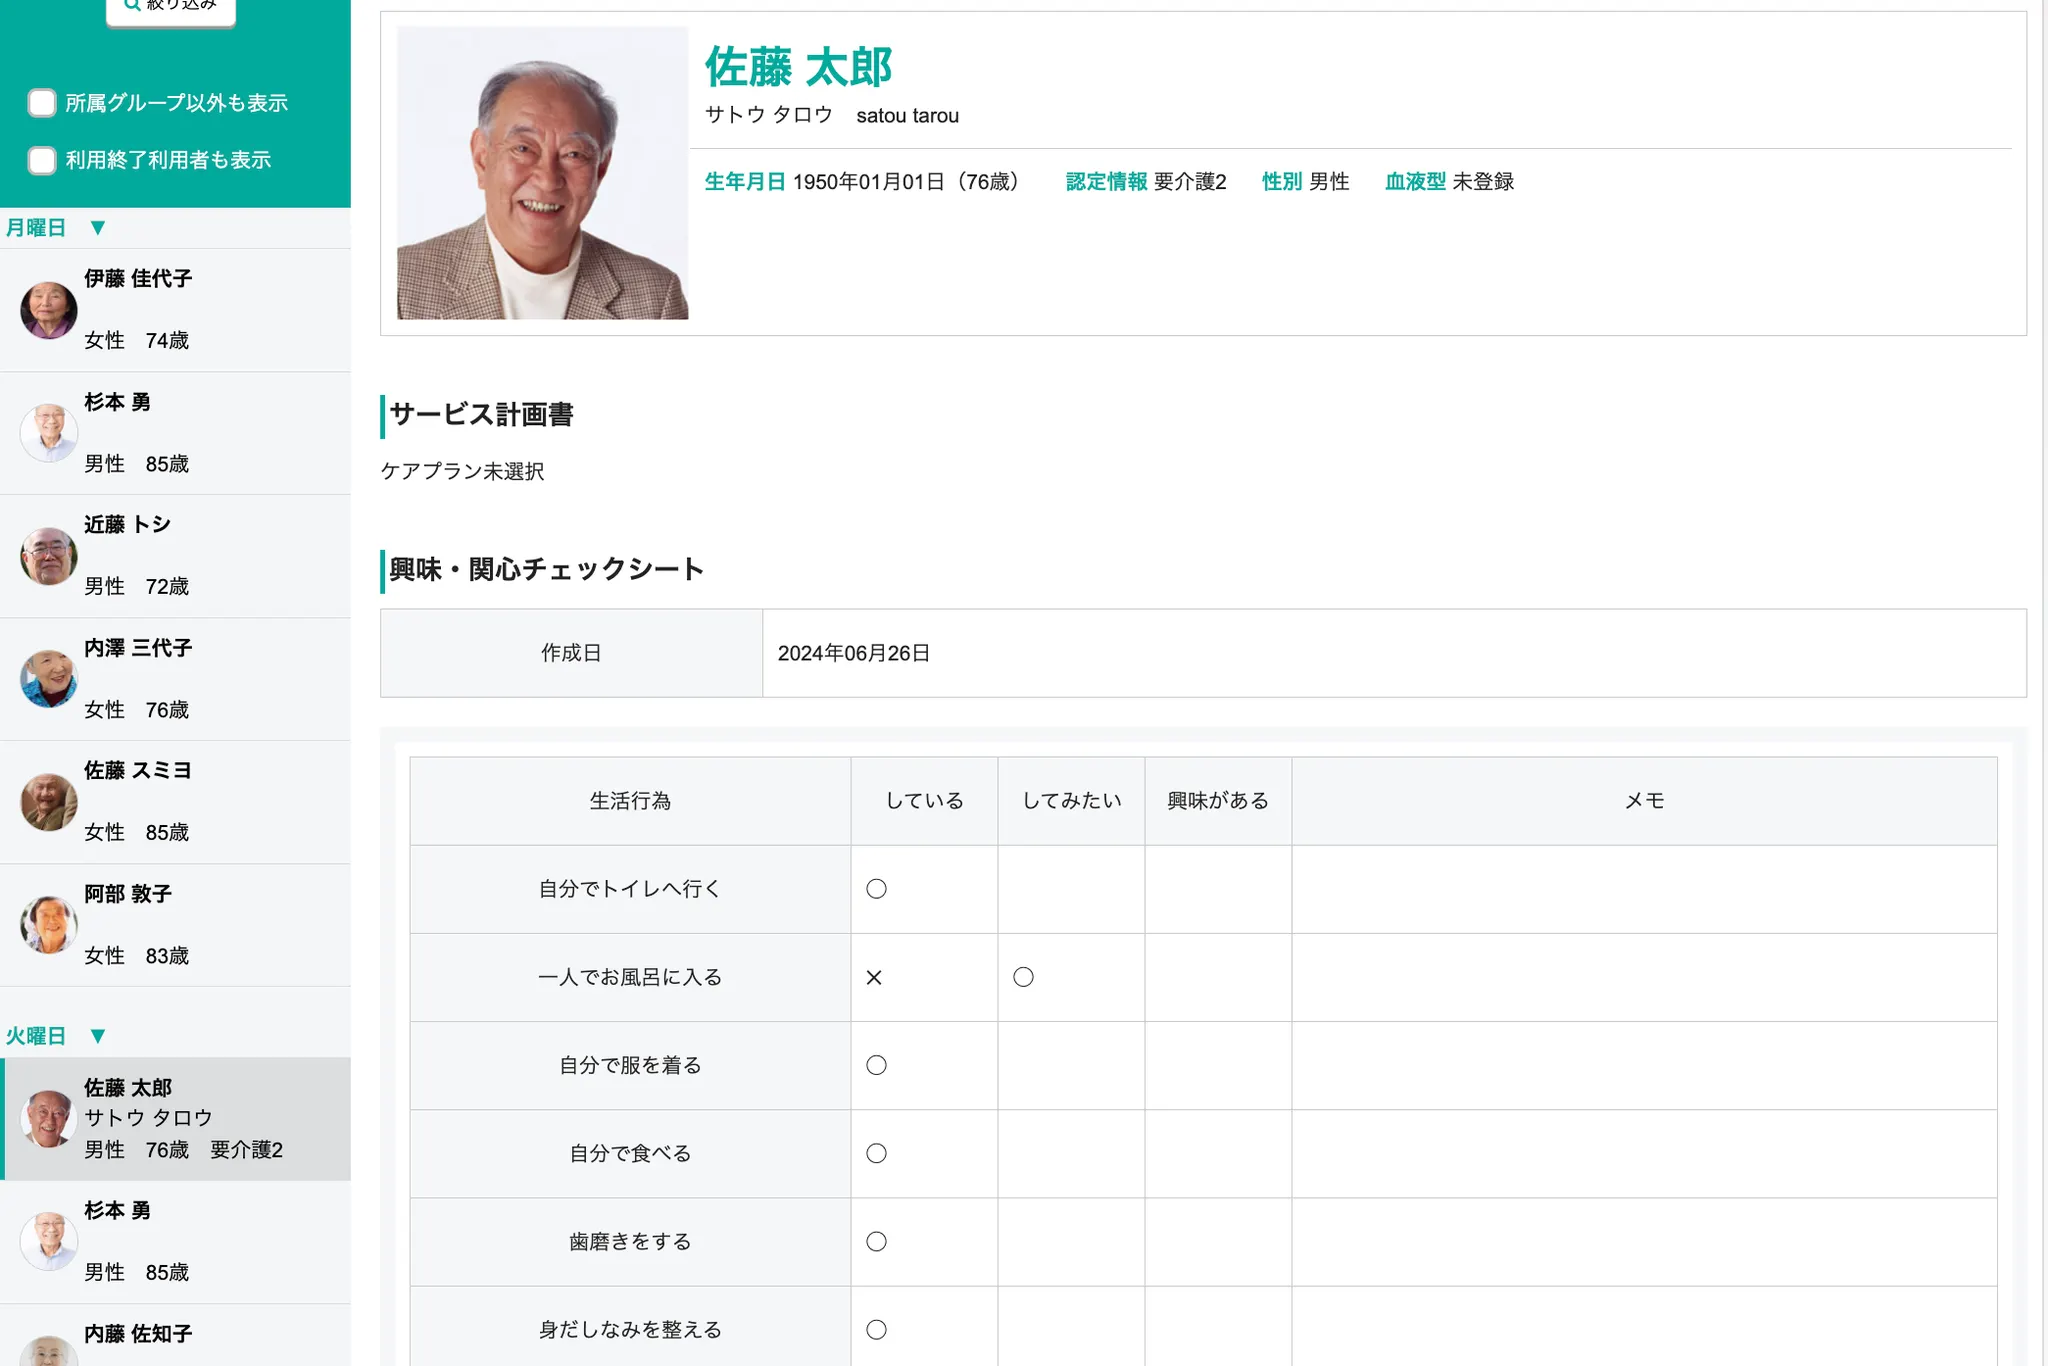2048x1366 pixels.
Task: Click 興味・関心チェックシート heading
Action: [x=546, y=570]
